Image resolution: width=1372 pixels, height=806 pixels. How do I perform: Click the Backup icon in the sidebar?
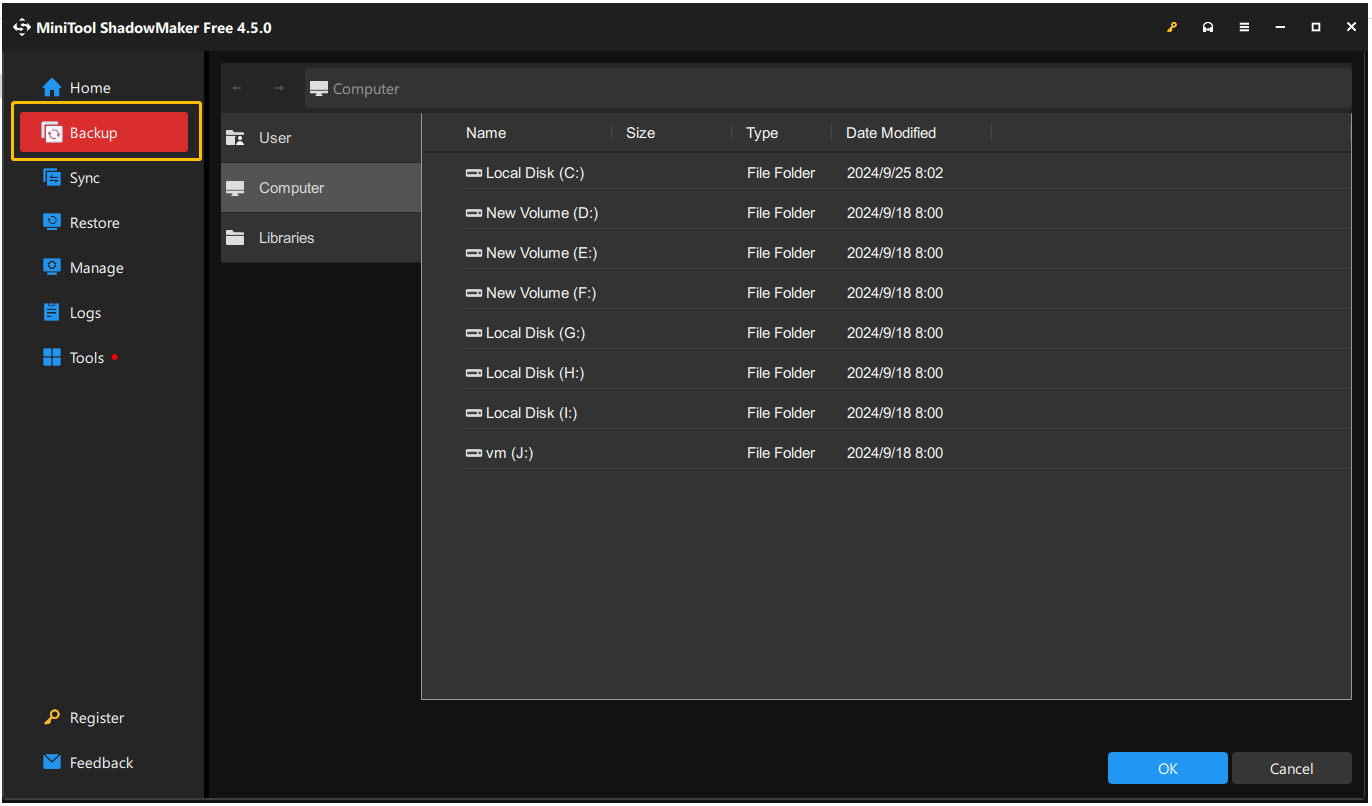tap(52, 133)
